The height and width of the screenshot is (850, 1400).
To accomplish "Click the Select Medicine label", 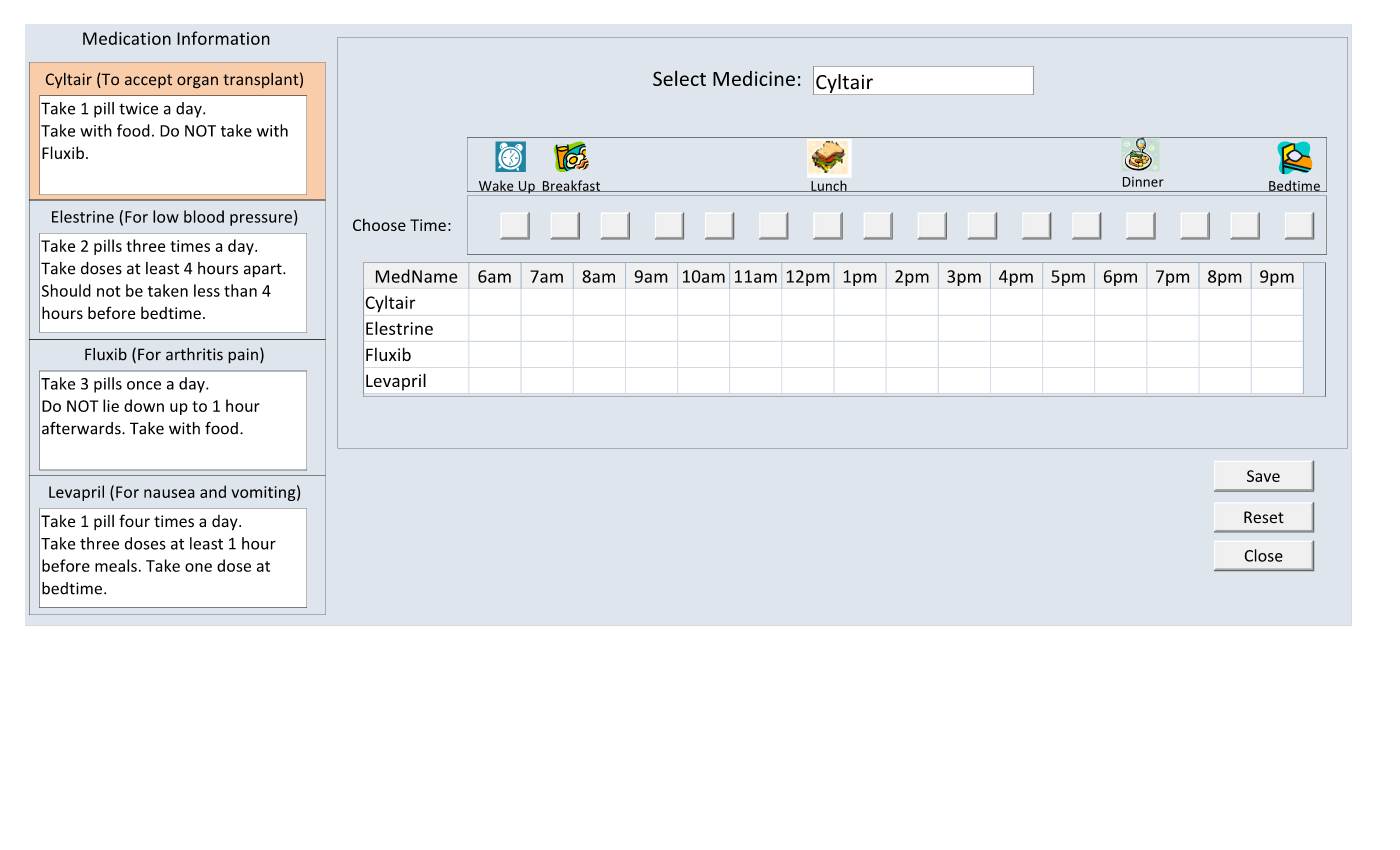I will click(727, 79).
